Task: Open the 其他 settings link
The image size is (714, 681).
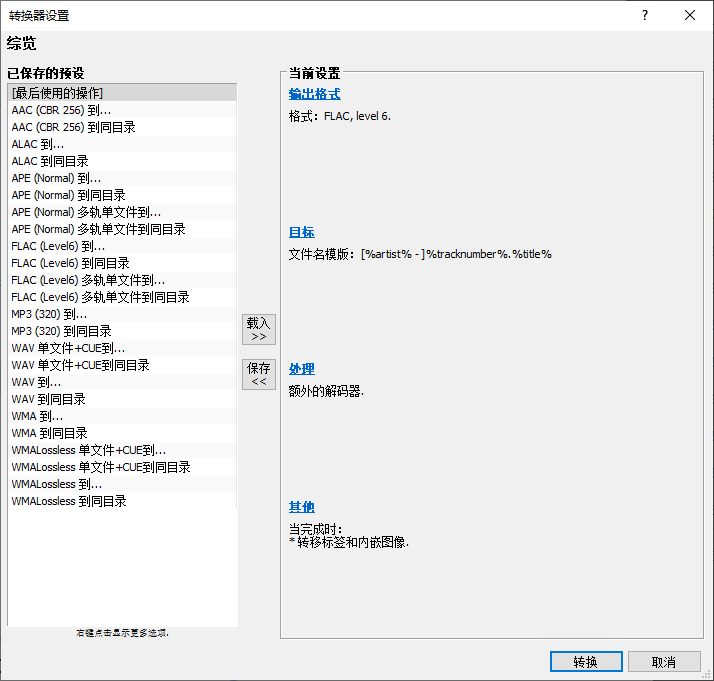Action: 301,507
